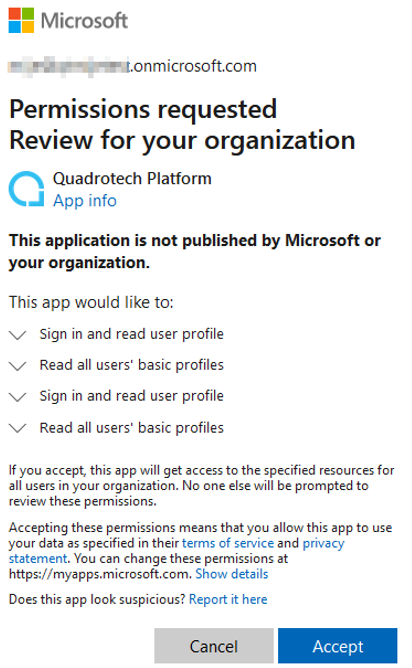Click Report it here link

(x=228, y=599)
